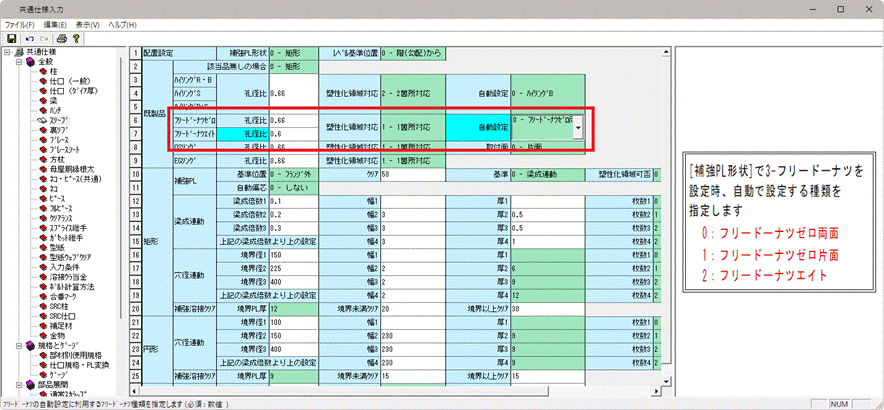Click the Print icon in toolbar
The image size is (884, 410).
[x=61, y=38]
